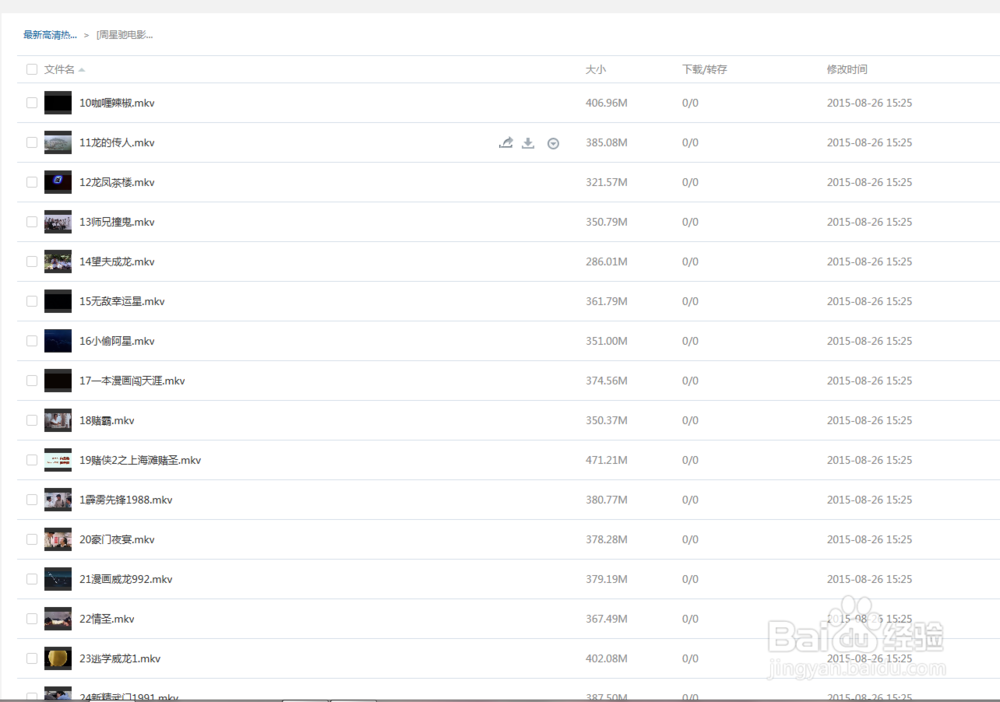Image resolution: width=1000 pixels, height=702 pixels.
Task: Click thumbnail of 20豪门夜宴.mkv
Action: 58,539
